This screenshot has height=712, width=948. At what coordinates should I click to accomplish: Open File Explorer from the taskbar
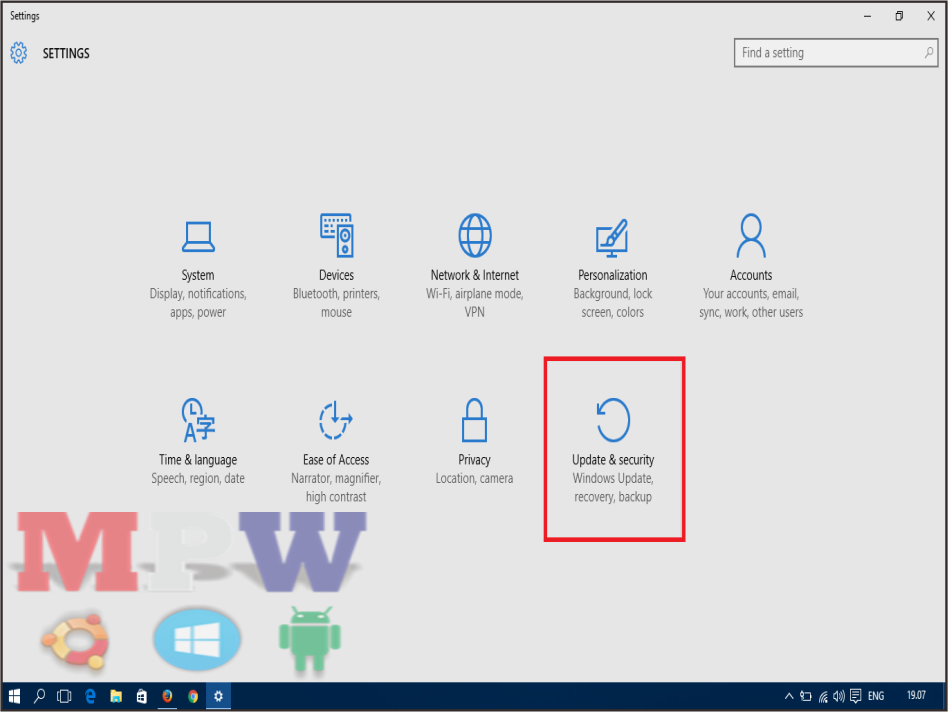[116, 696]
